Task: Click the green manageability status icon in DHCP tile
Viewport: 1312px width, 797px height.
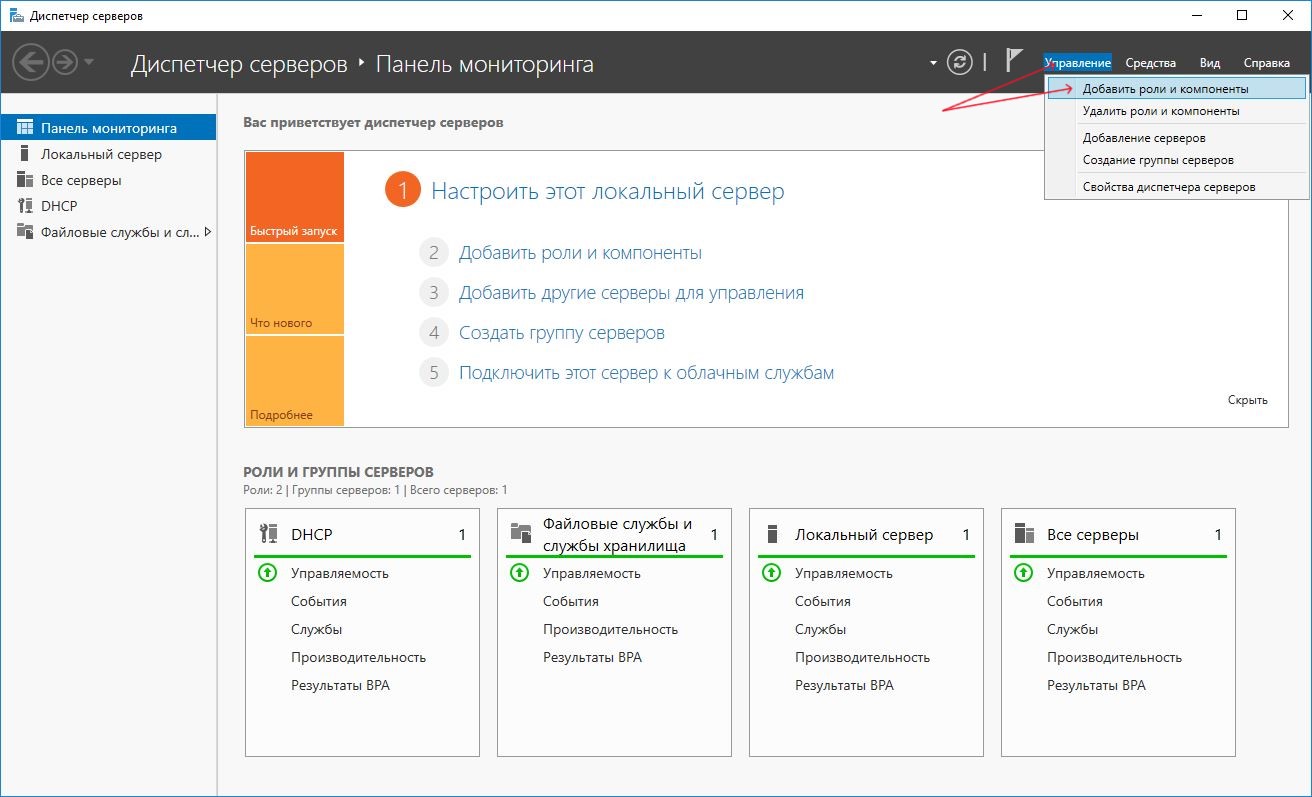Action: [x=267, y=573]
